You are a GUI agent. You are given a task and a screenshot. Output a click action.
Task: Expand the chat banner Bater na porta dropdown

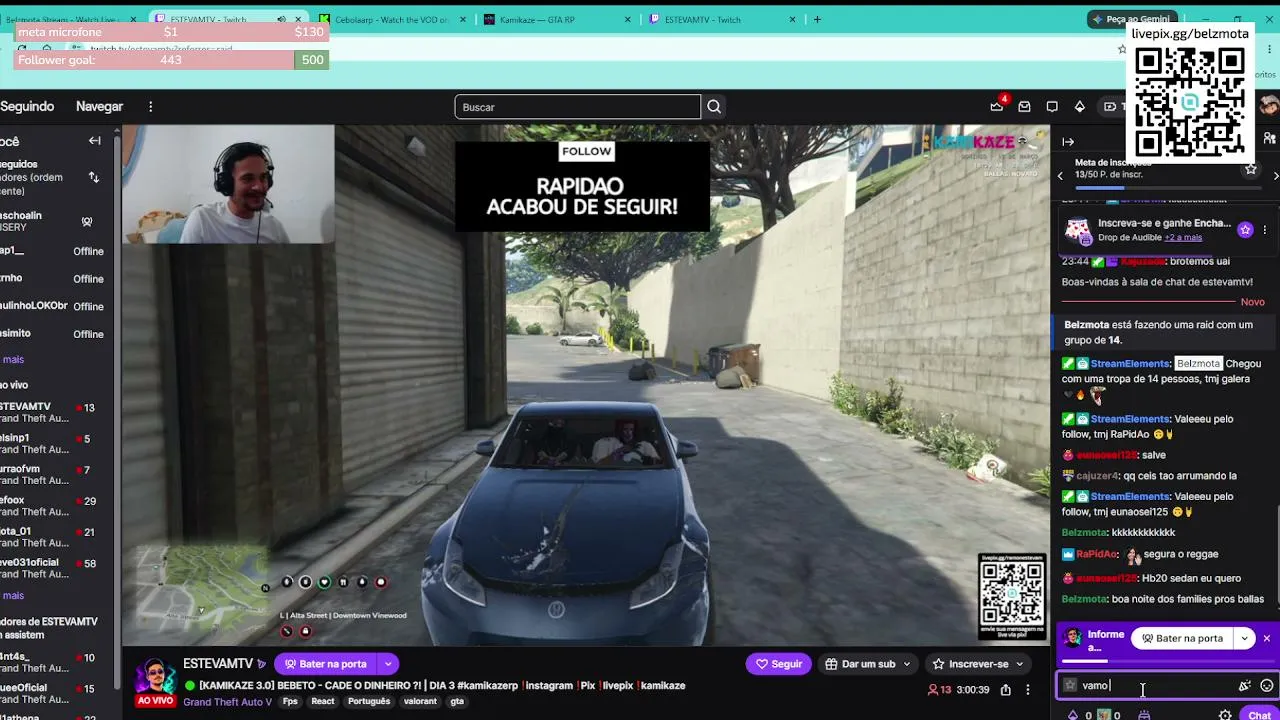(x=1245, y=638)
